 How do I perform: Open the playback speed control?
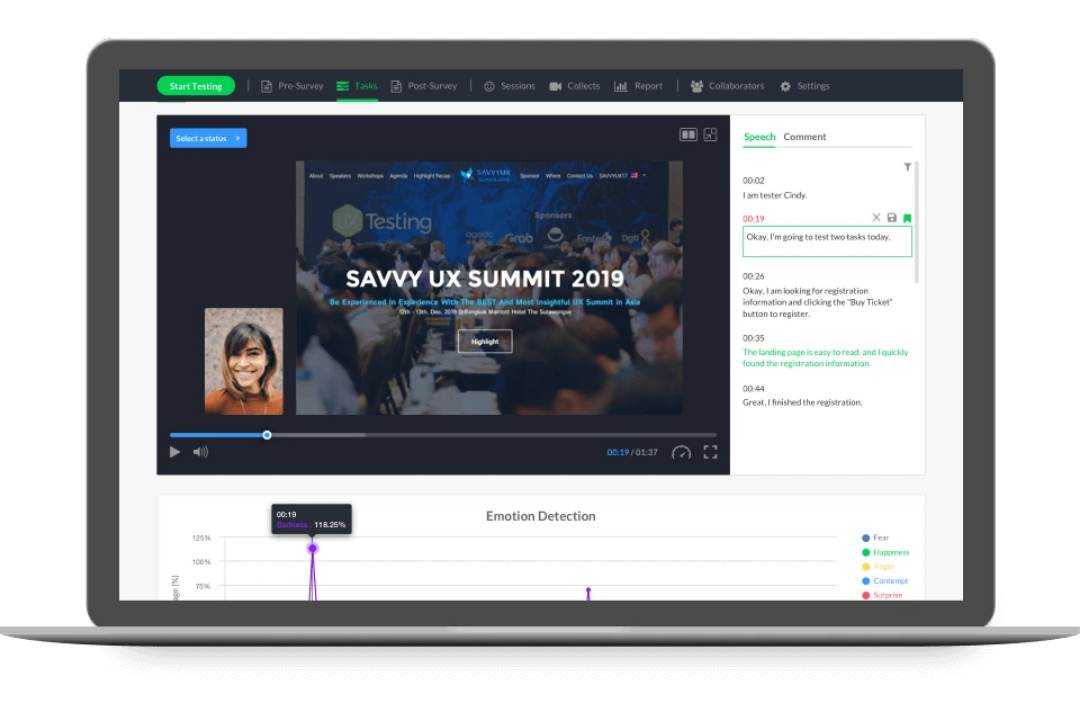click(681, 452)
